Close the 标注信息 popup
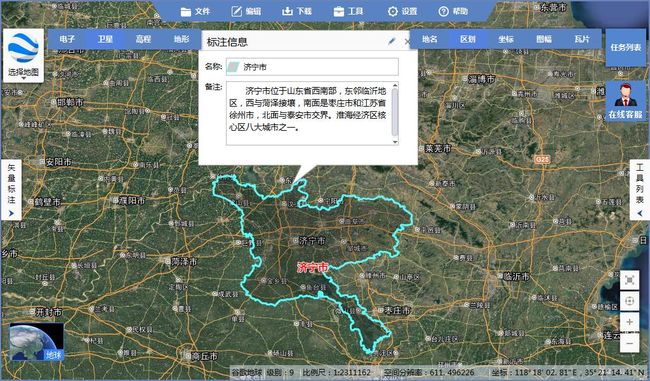This screenshot has width=650, height=381. 407,41
